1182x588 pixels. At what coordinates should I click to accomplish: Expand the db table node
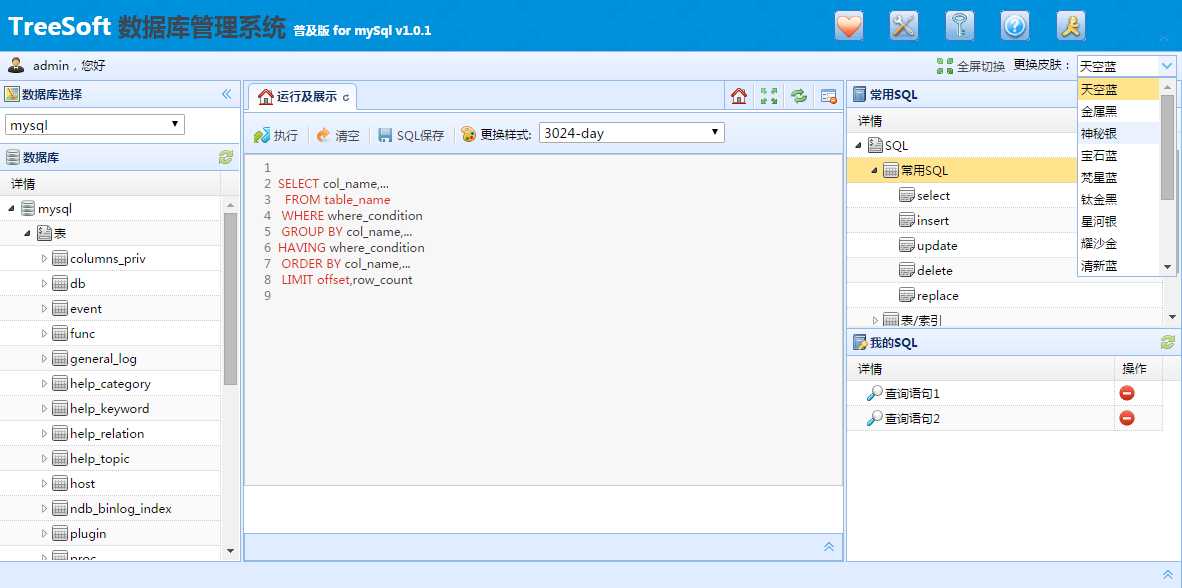point(44,283)
